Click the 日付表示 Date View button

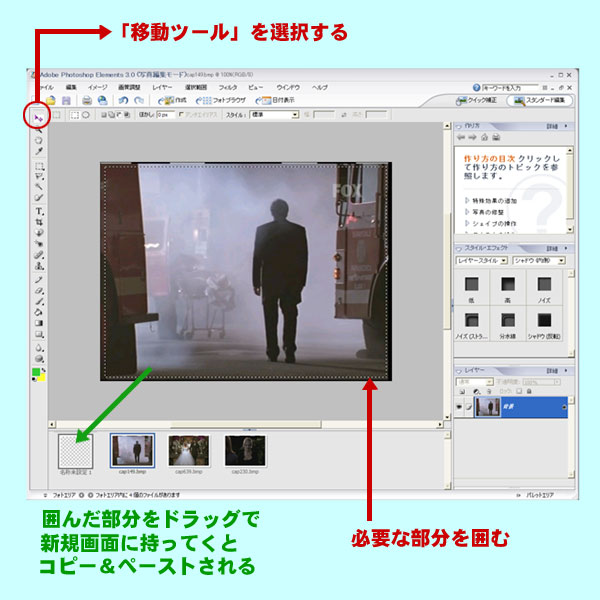[x=275, y=100]
